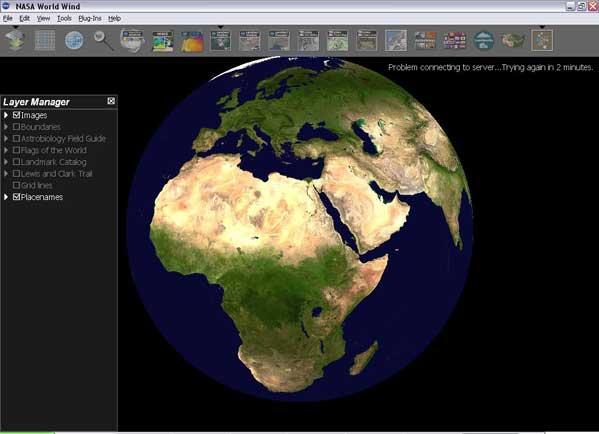599x434 pixels.
Task: Click the Lewis and Clark US map icon
Action: 513,40
